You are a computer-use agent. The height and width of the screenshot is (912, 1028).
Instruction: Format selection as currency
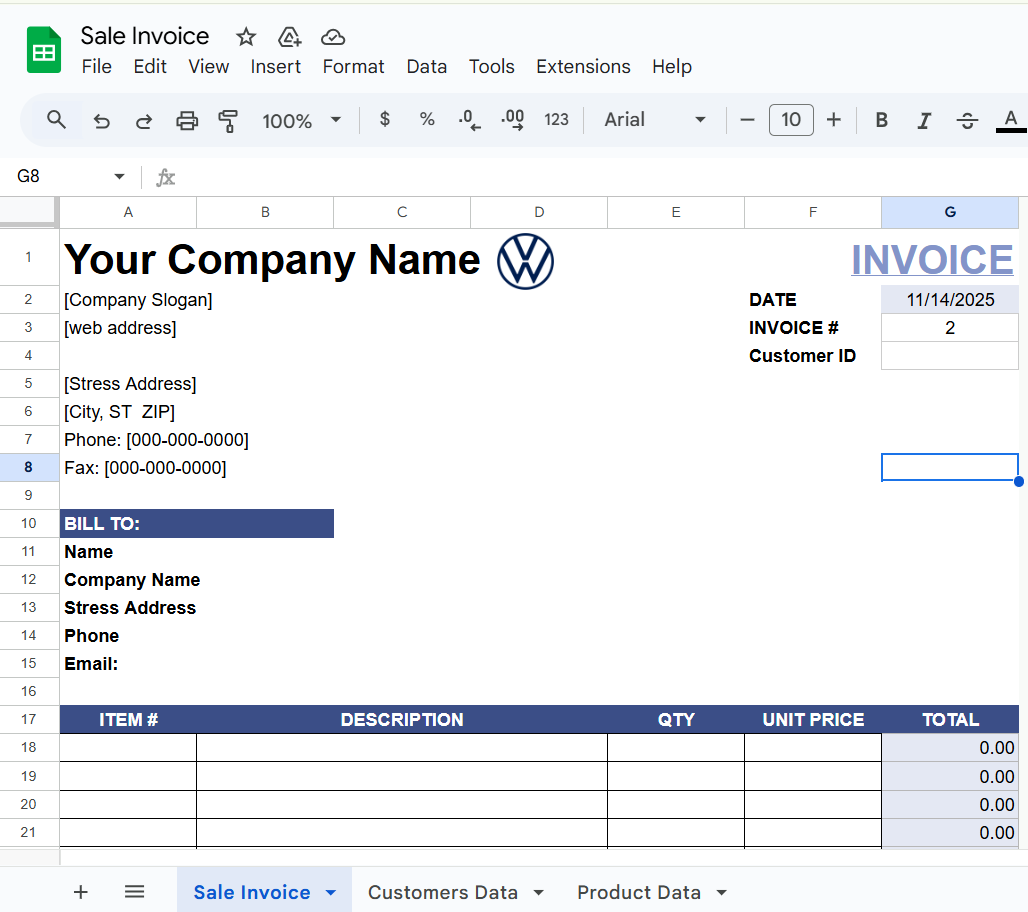[x=385, y=120]
